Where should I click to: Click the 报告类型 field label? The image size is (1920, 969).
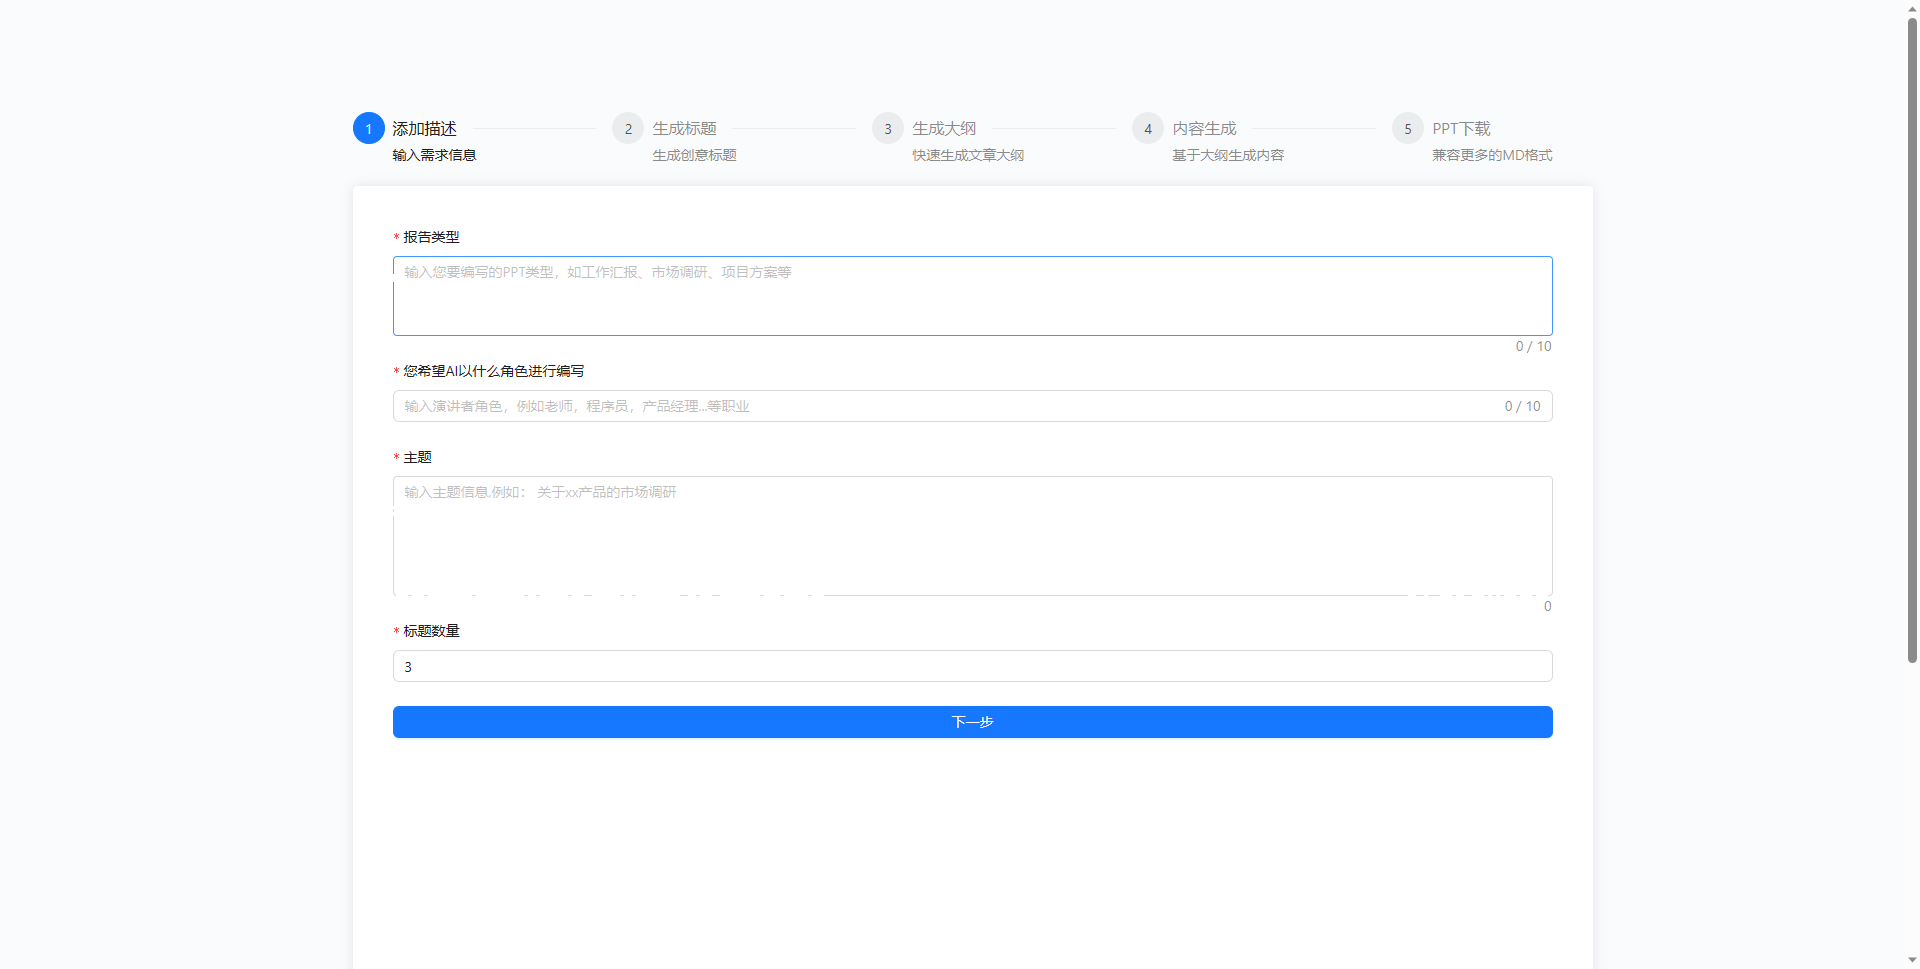point(431,237)
